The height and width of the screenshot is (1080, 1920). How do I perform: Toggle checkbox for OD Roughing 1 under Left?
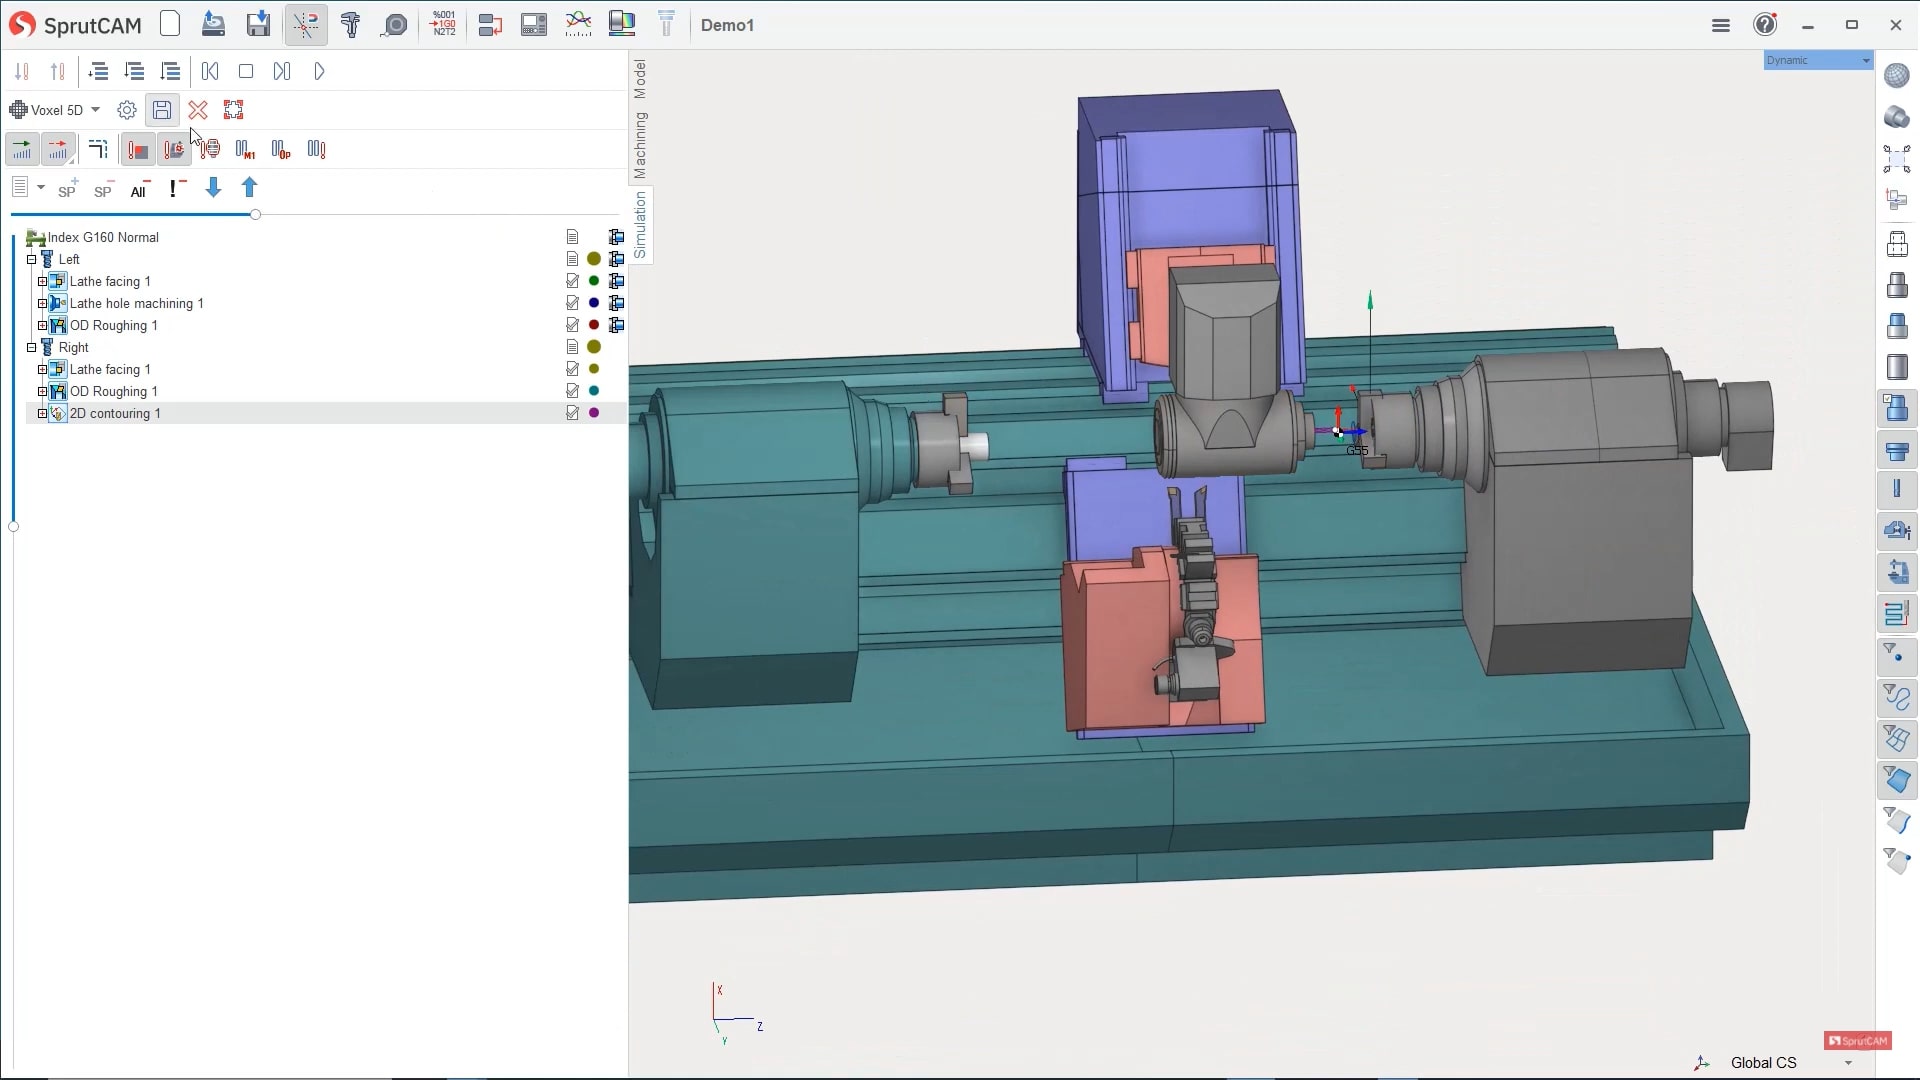[x=572, y=325]
